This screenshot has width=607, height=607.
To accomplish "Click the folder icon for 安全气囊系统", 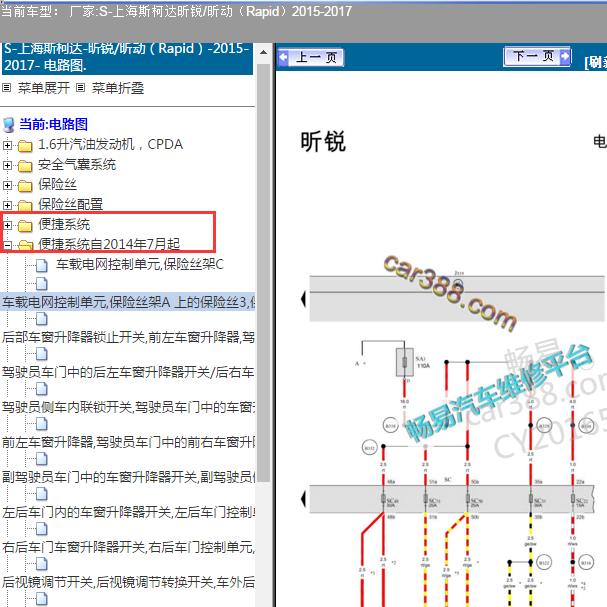I will tap(25, 165).
